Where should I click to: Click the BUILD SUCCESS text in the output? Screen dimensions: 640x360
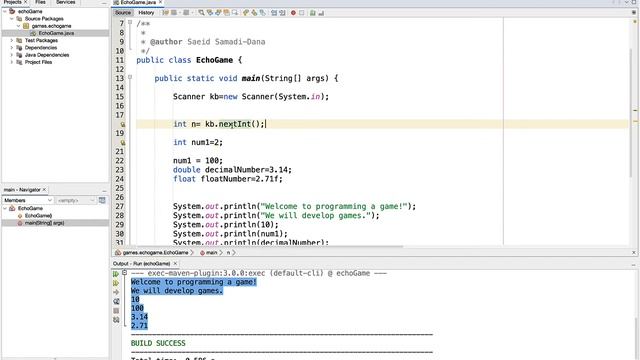pos(158,343)
